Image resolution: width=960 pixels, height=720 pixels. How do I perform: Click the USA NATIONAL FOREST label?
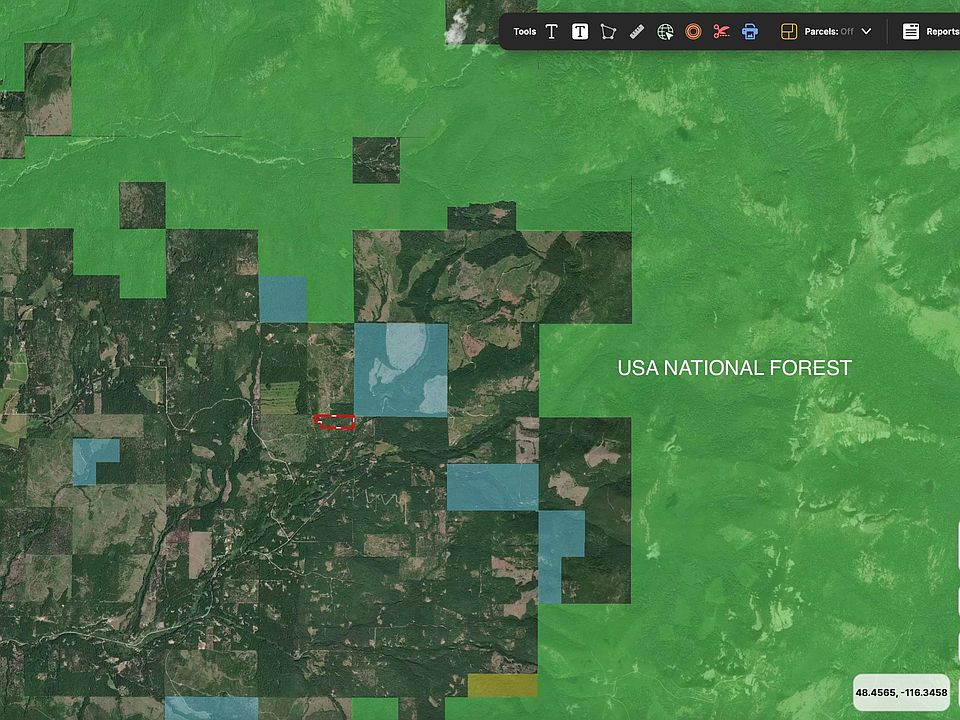tap(734, 368)
